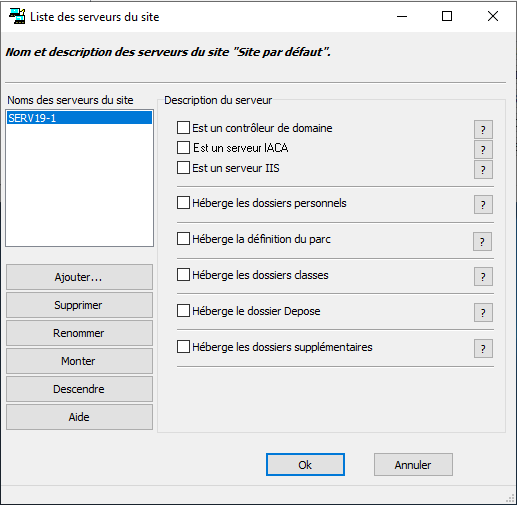
Task: Open help for domain controller option
Action: pos(483,129)
